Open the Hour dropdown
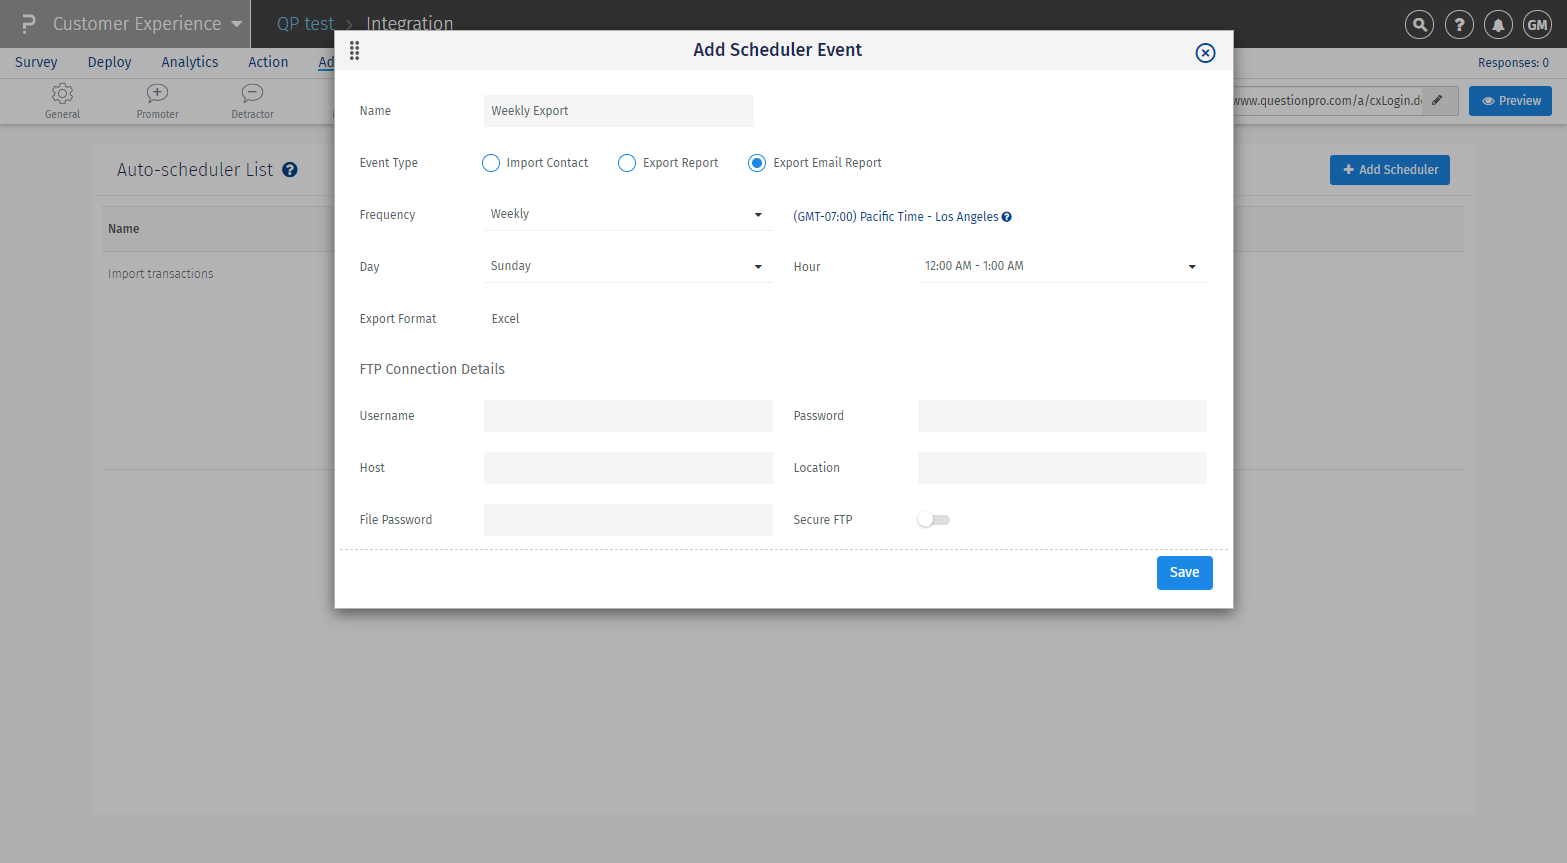The height and width of the screenshot is (863, 1567). click(x=1061, y=267)
